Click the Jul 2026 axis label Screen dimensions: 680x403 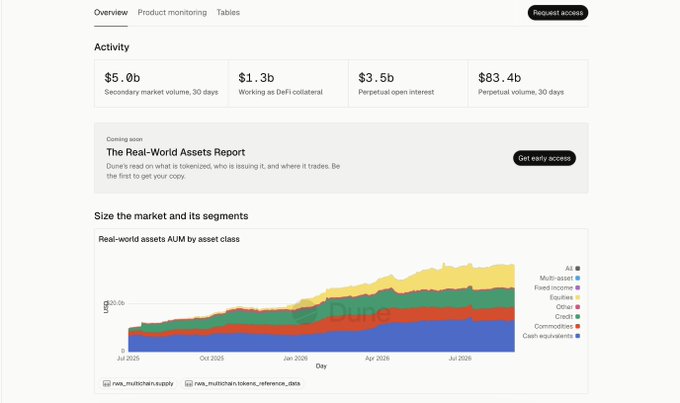point(460,358)
